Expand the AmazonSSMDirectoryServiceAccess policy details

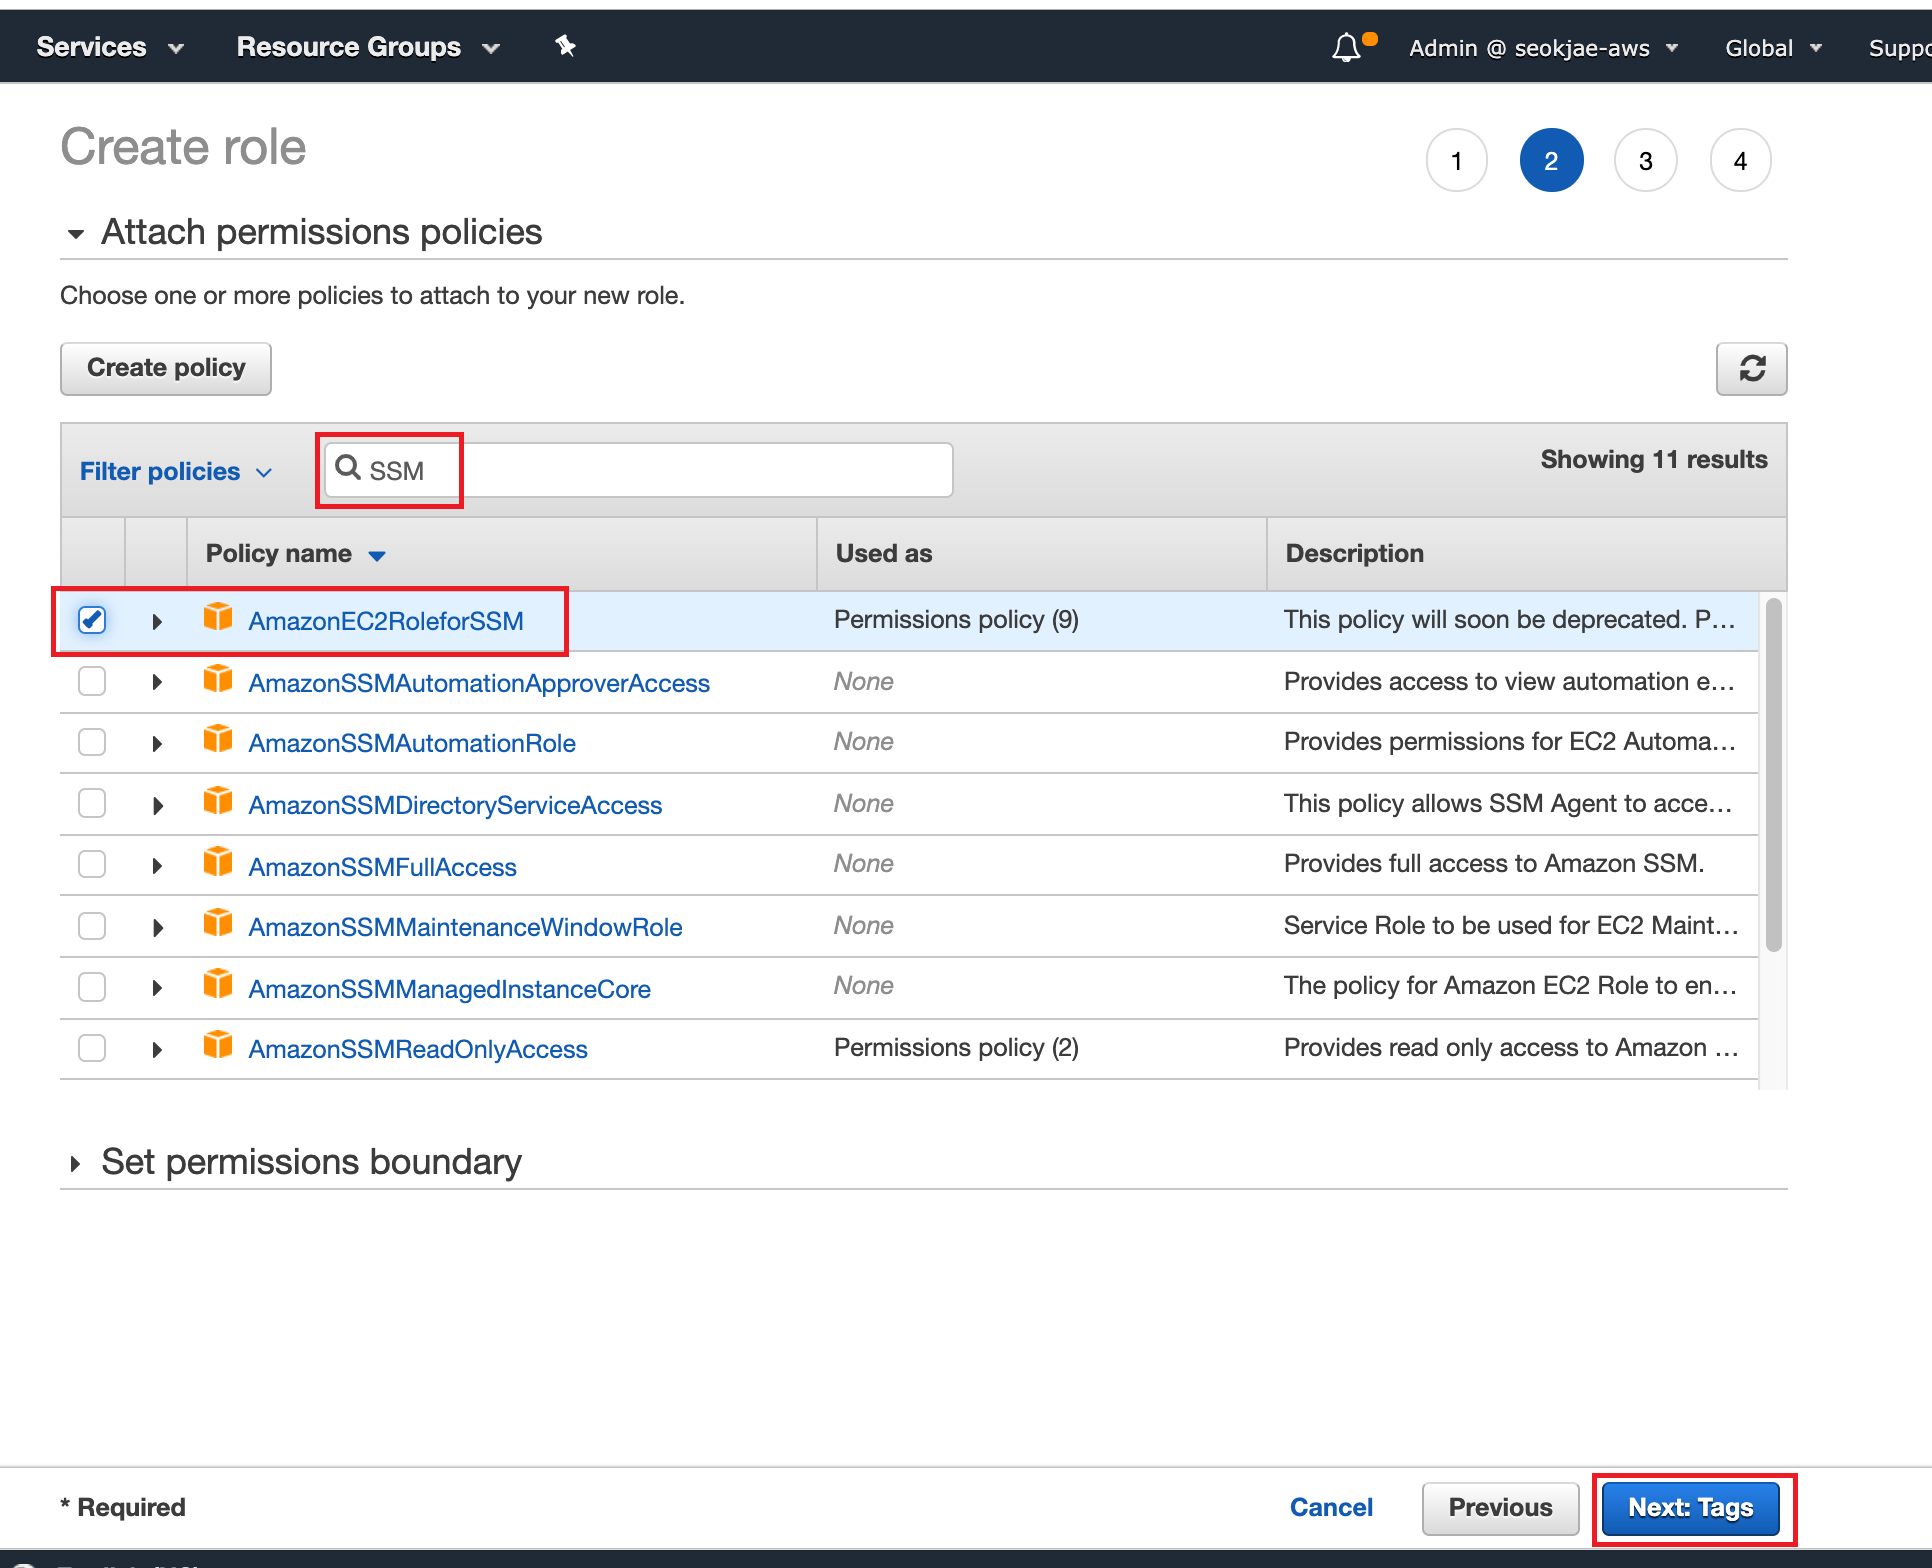point(157,805)
